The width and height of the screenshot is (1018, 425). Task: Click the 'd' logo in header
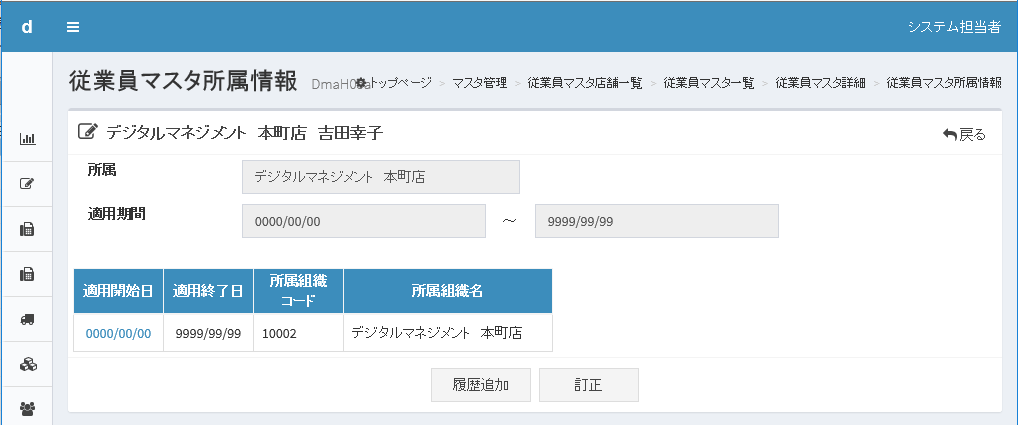[27, 27]
